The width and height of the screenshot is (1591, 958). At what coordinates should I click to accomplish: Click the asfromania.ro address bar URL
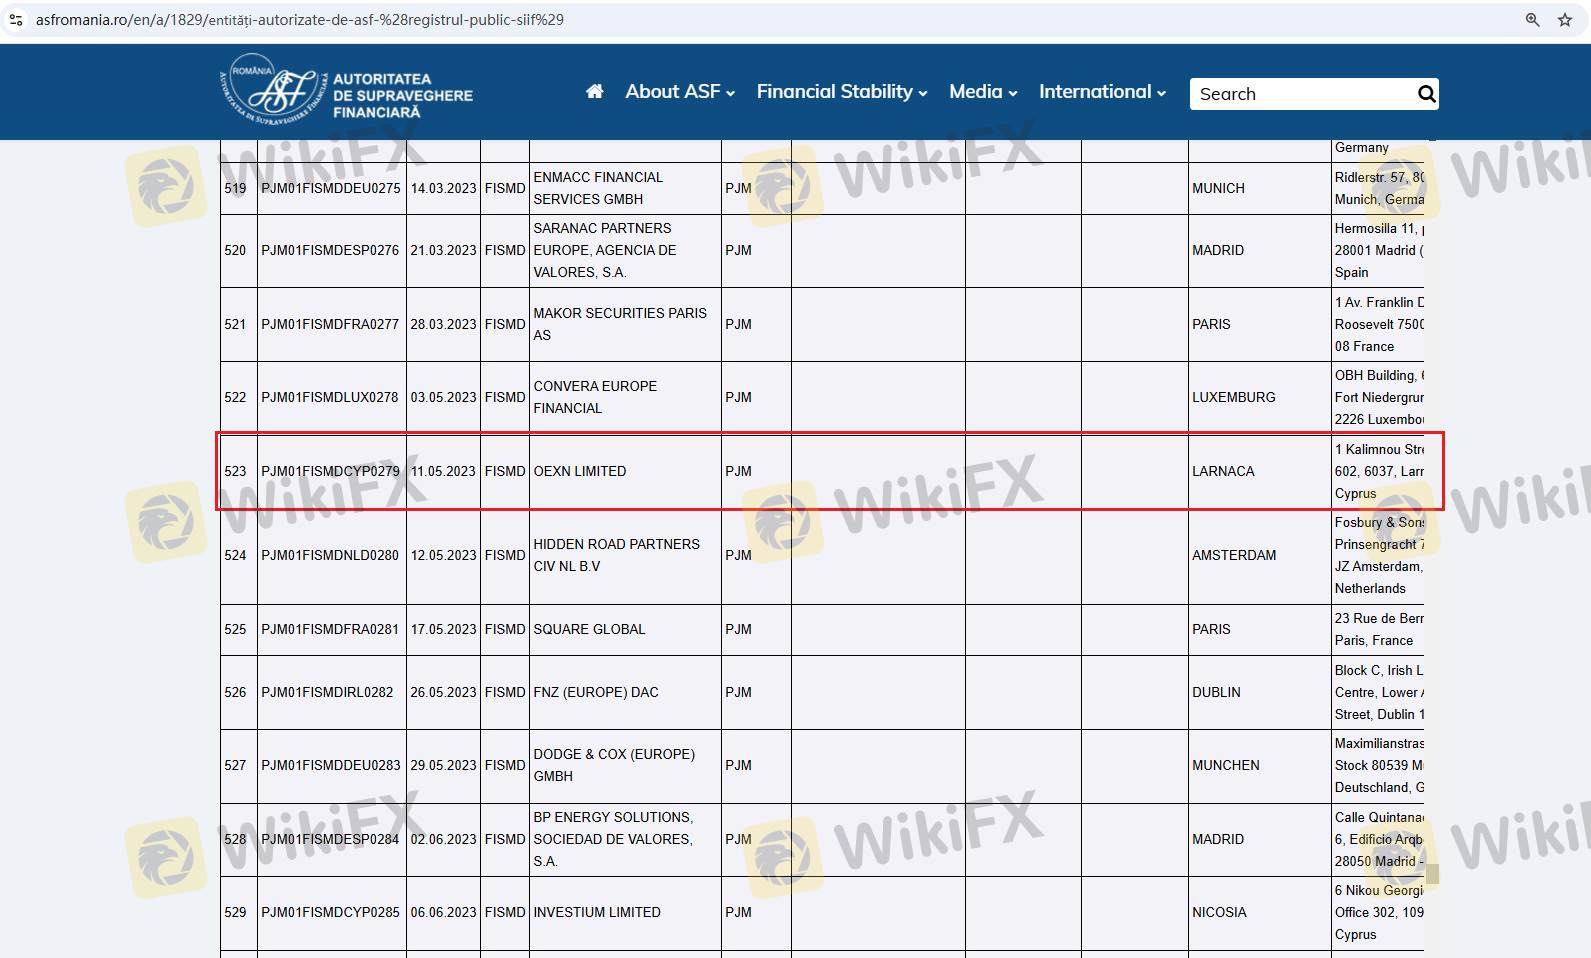(x=300, y=20)
